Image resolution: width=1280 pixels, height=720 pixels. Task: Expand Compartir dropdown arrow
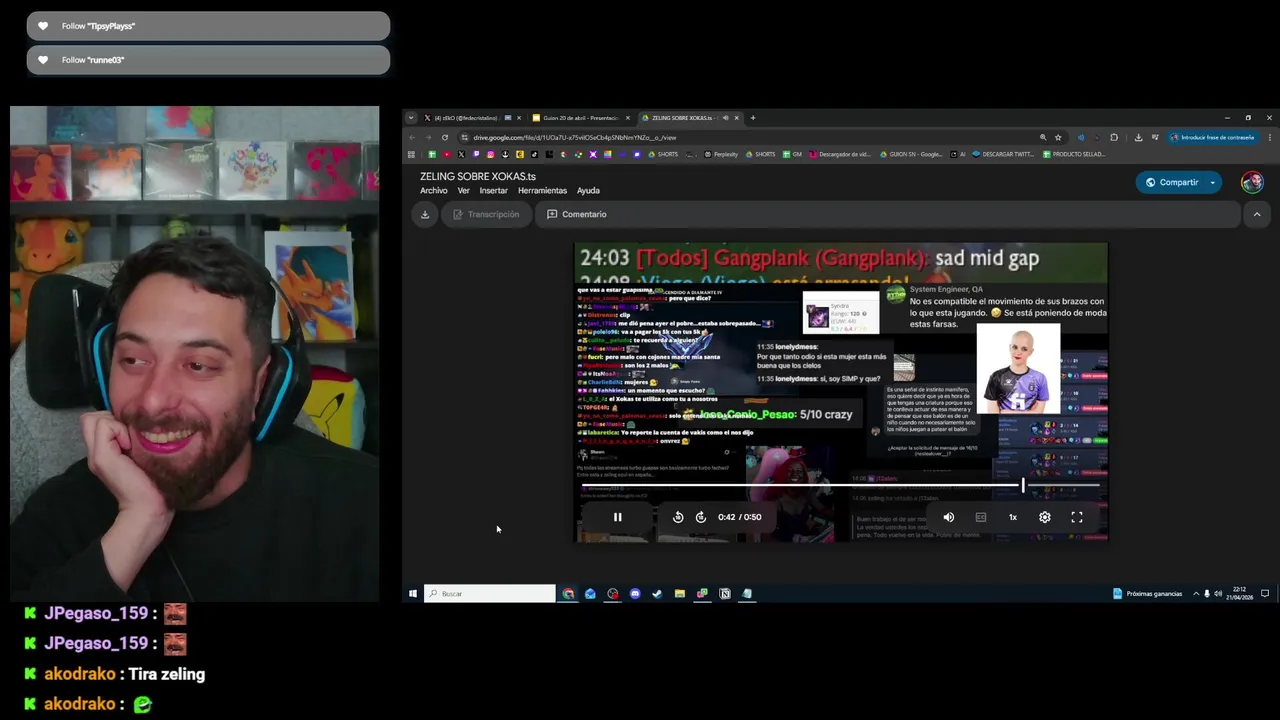[1213, 182]
